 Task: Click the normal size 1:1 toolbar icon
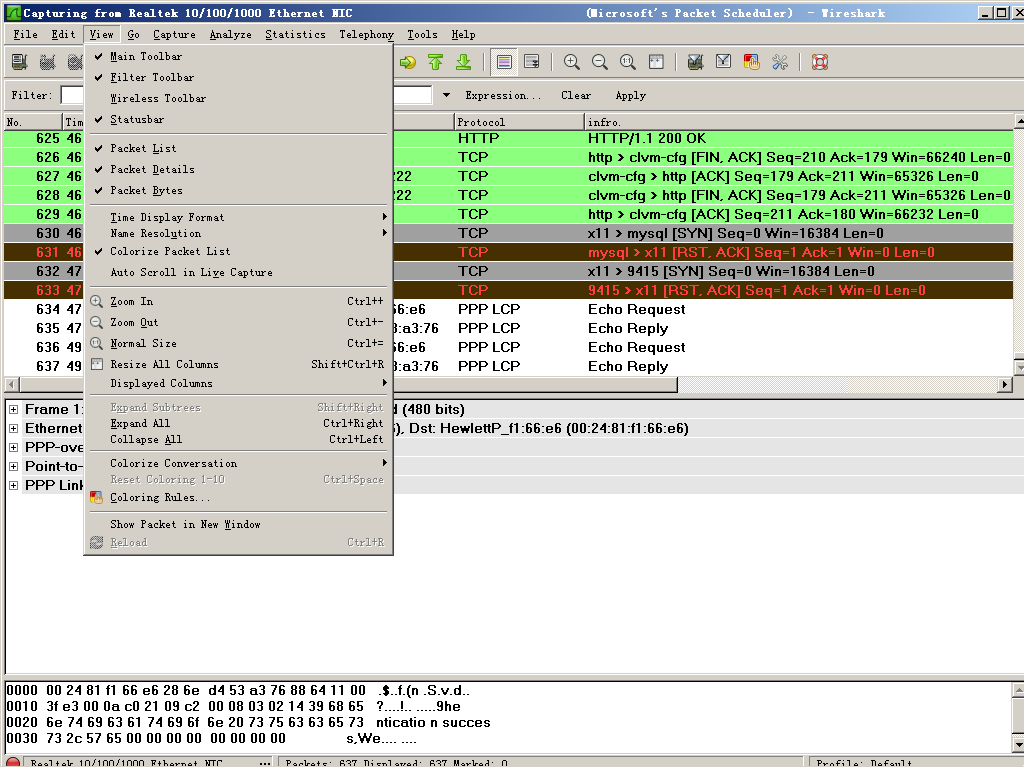[x=628, y=62]
